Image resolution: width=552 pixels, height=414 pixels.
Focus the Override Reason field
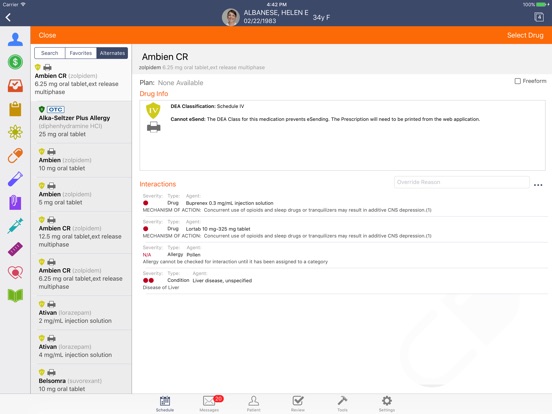[462, 182]
